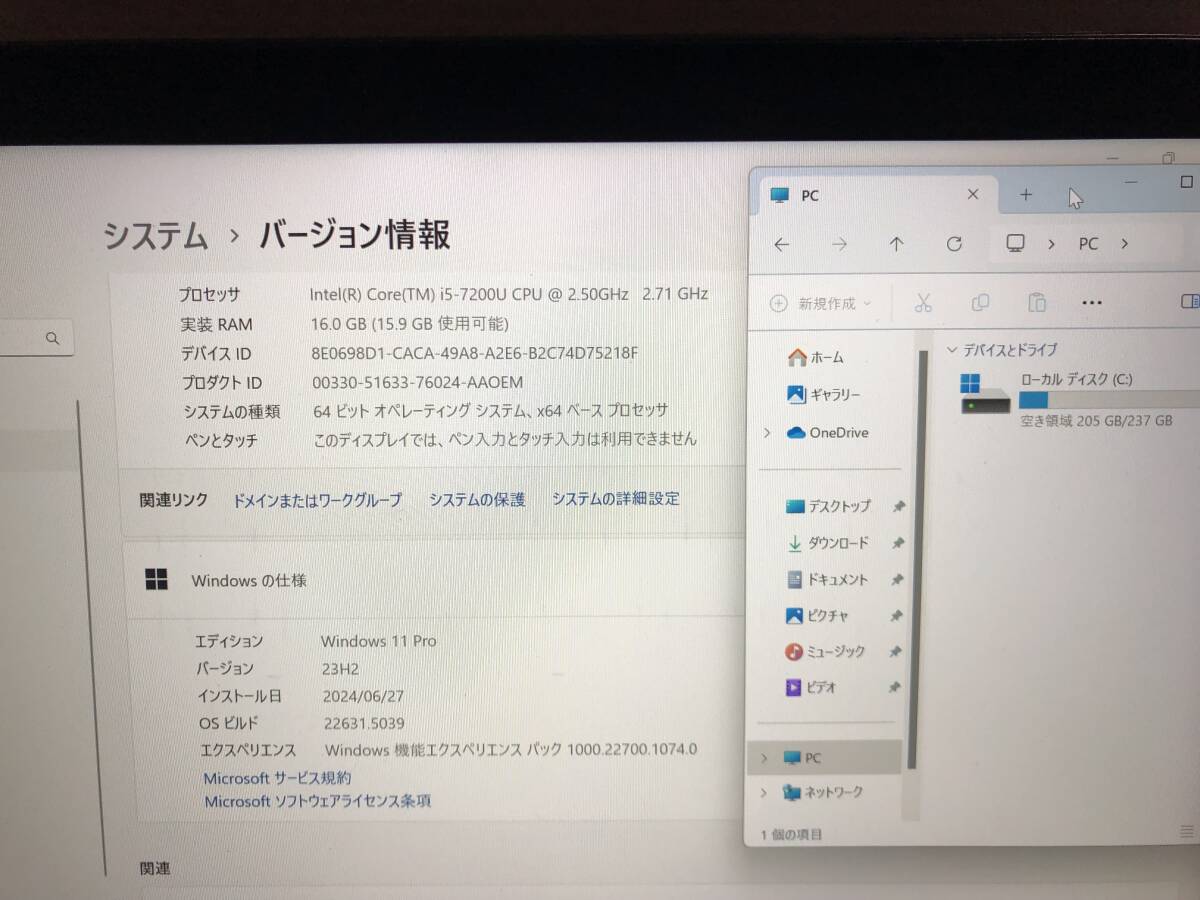Click the C: drive usage bar

tap(1109, 400)
